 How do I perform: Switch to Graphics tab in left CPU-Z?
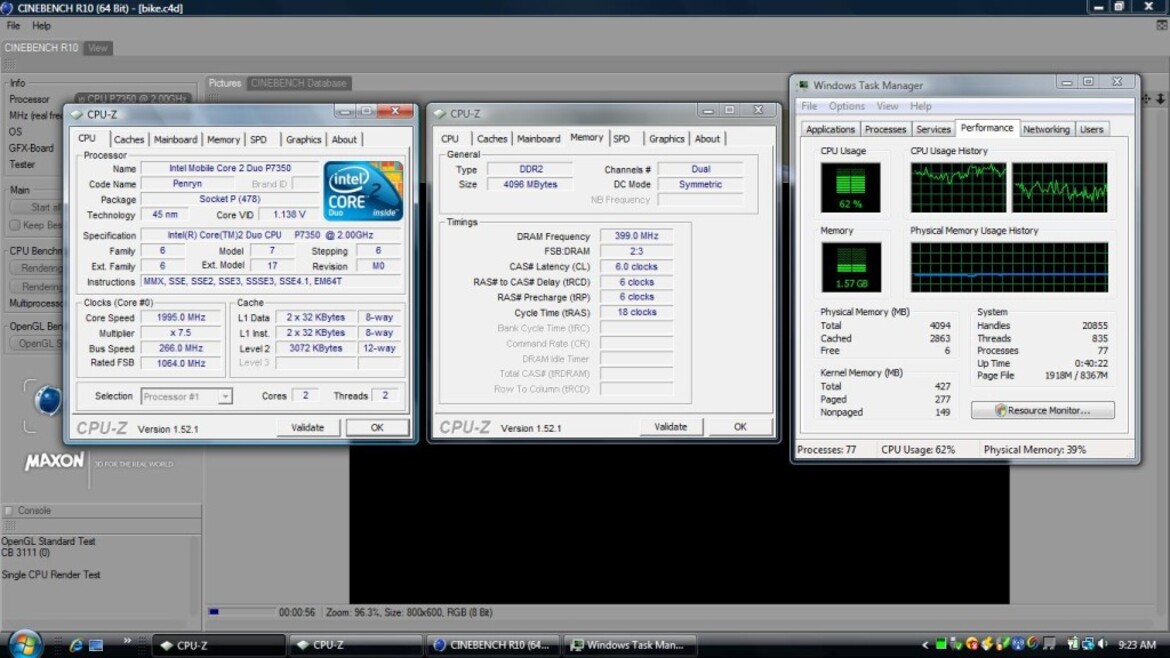(x=303, y=140)
